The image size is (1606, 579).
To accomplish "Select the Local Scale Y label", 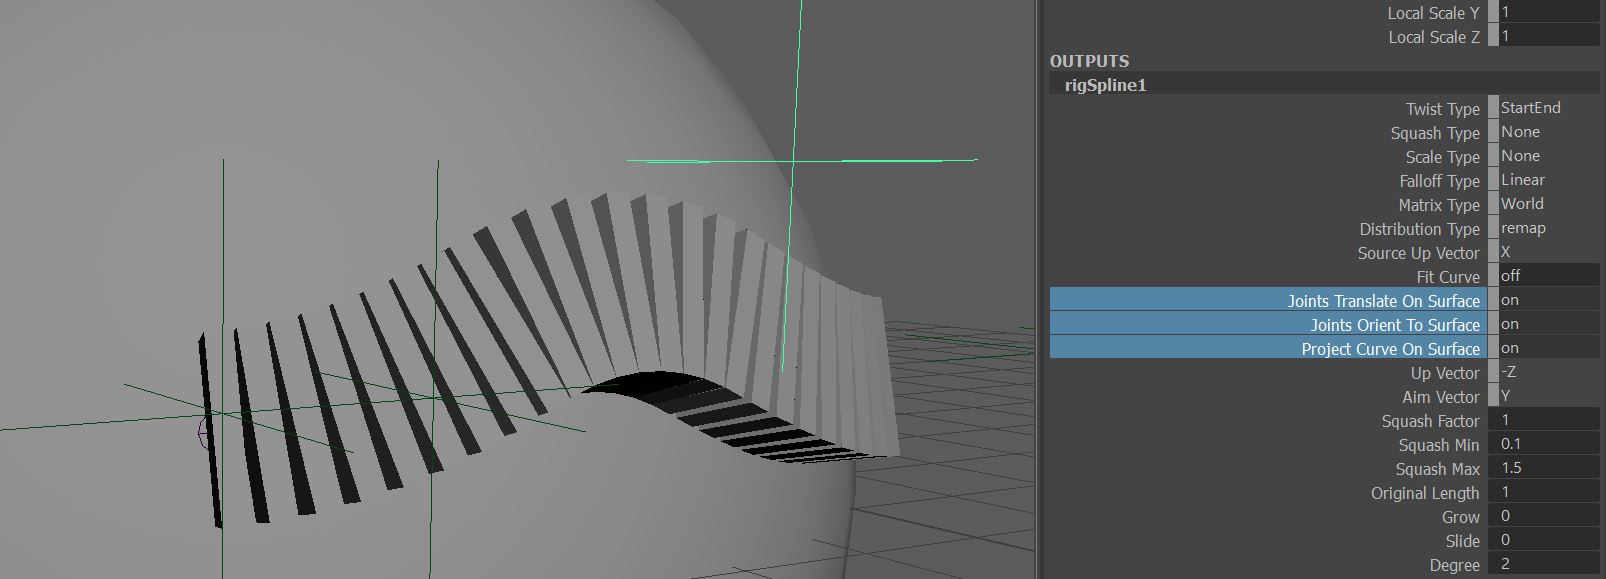I will pyautogui.click(x=1433, y=13).
